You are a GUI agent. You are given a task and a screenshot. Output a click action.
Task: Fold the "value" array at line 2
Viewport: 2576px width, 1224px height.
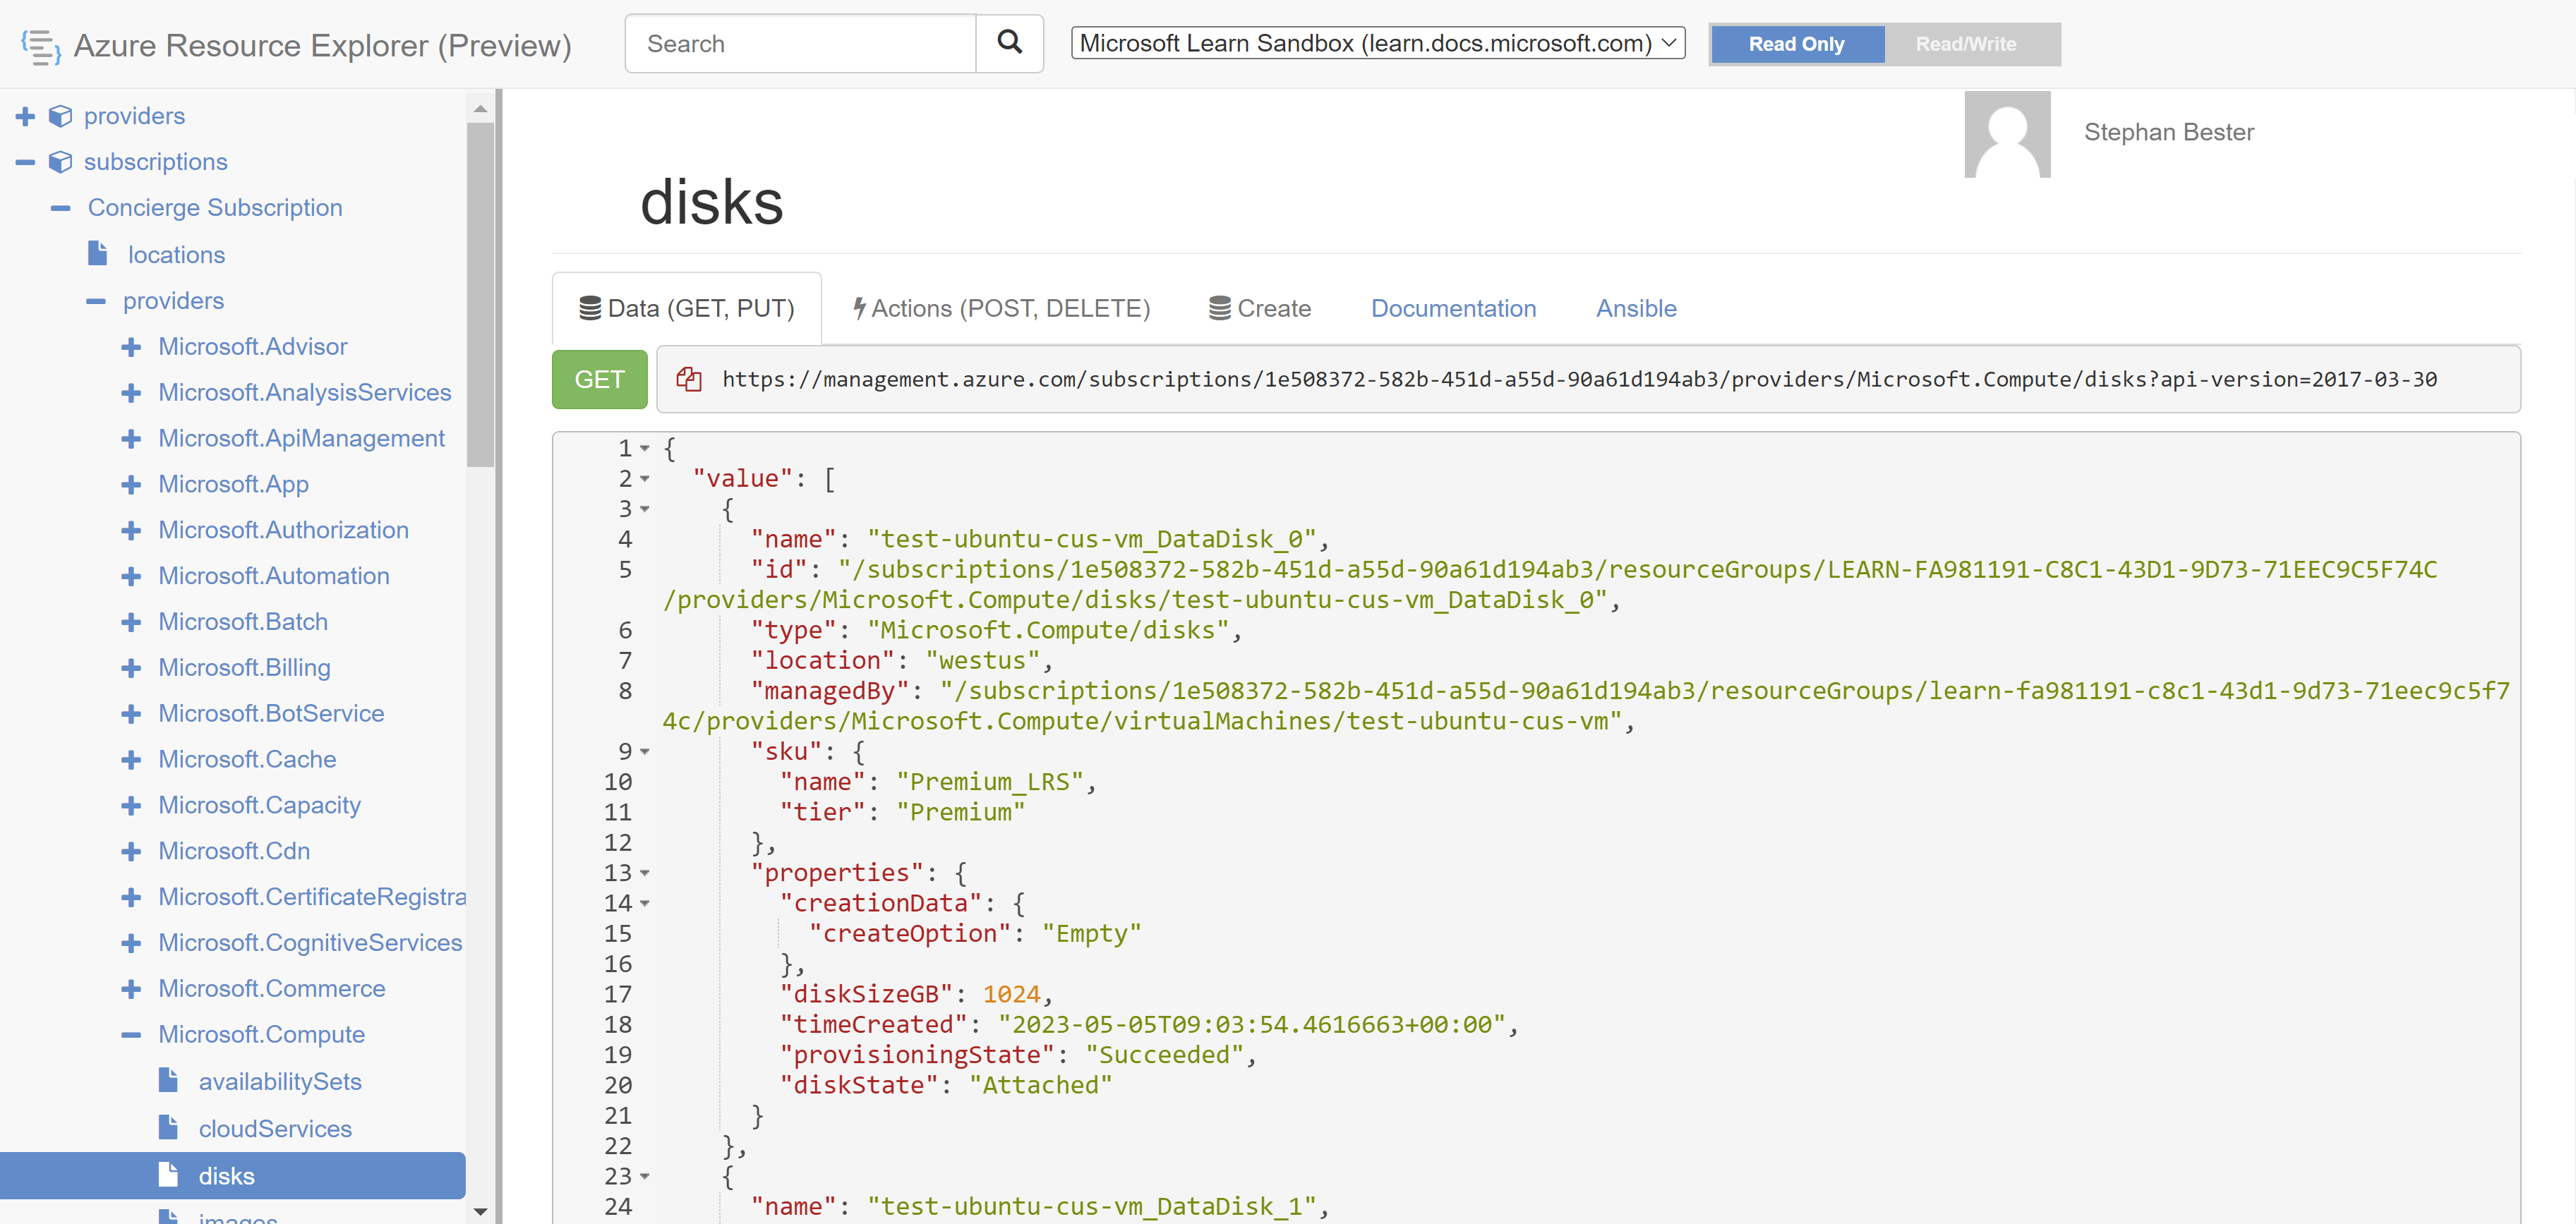(645, 478)
